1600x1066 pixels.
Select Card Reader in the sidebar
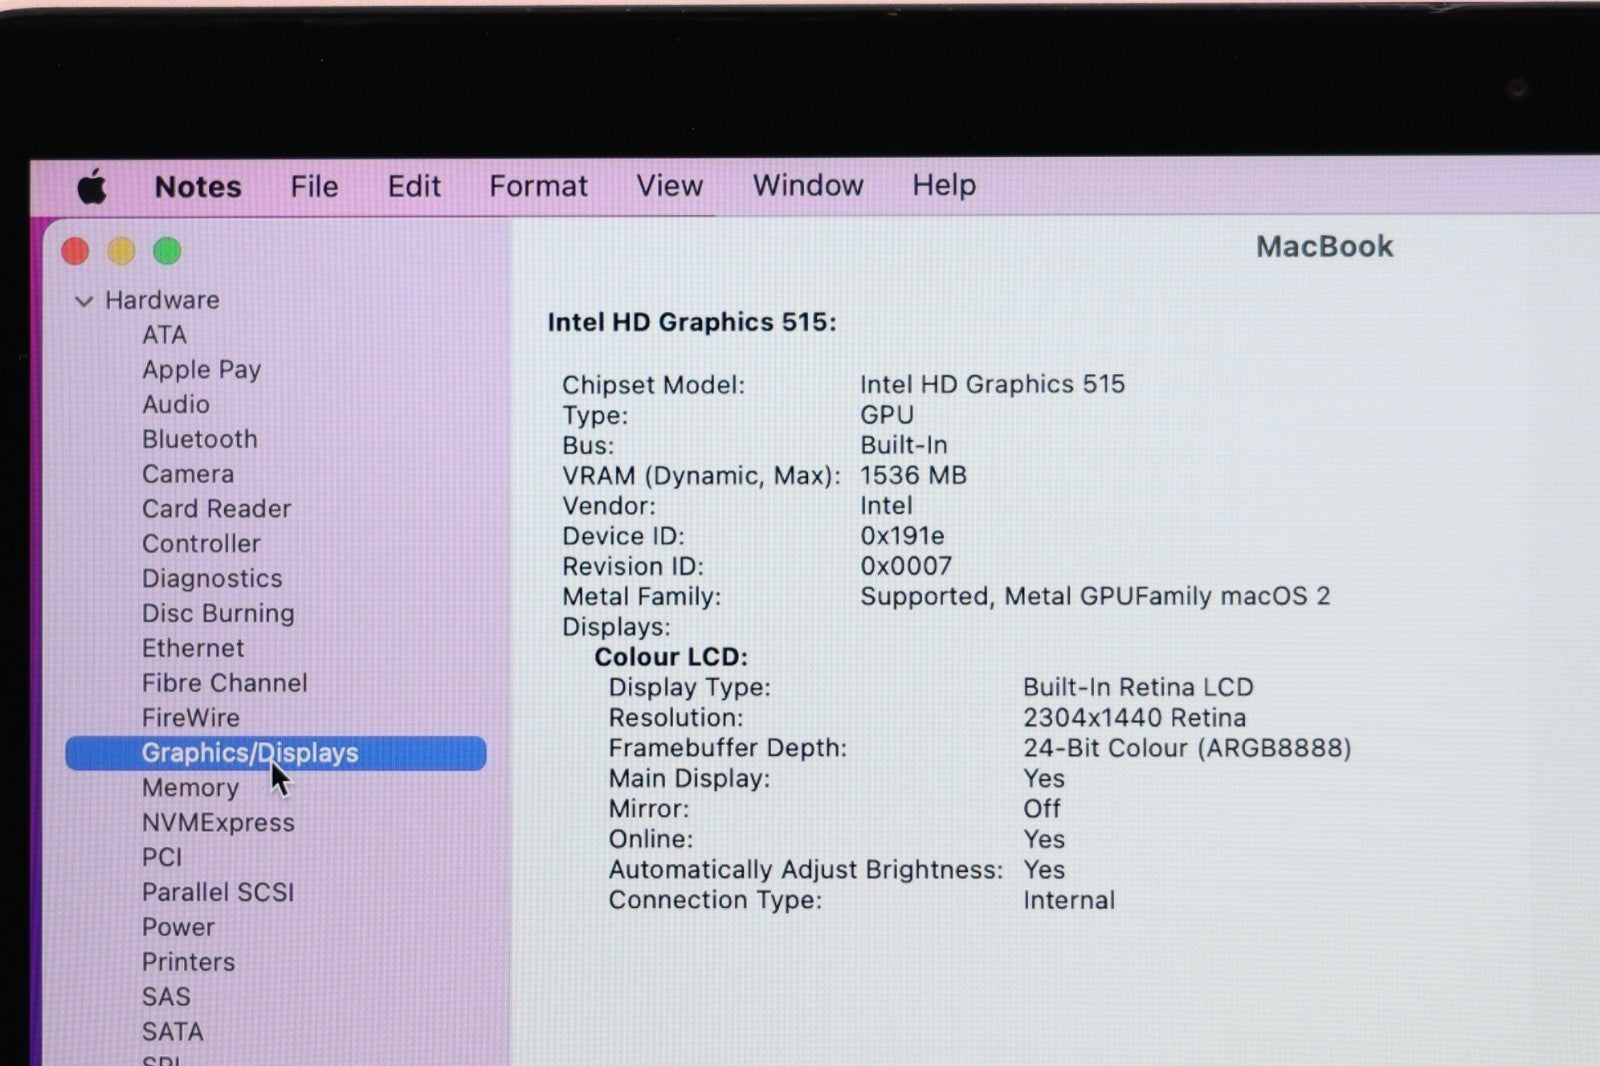[216, 509]
